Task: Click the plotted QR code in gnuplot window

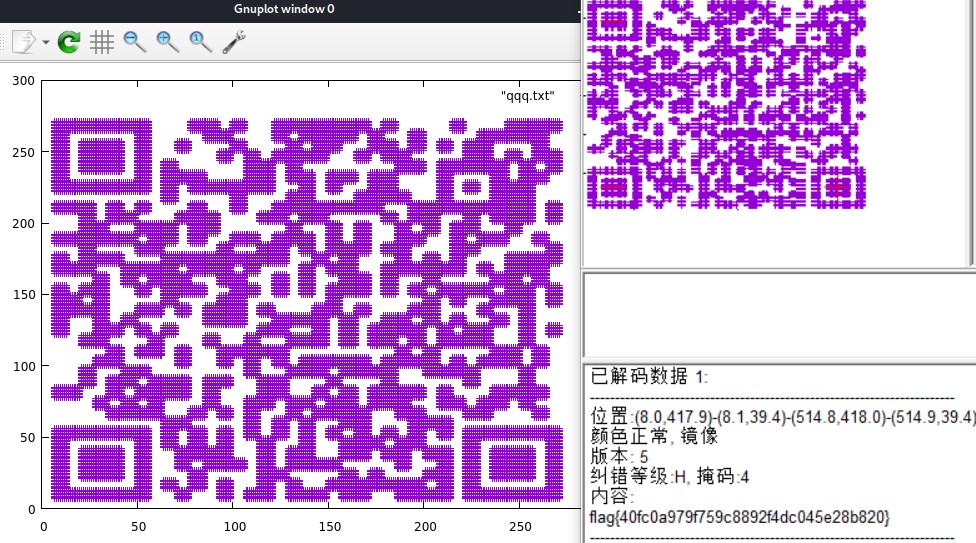Action: [x=307, y=309]
